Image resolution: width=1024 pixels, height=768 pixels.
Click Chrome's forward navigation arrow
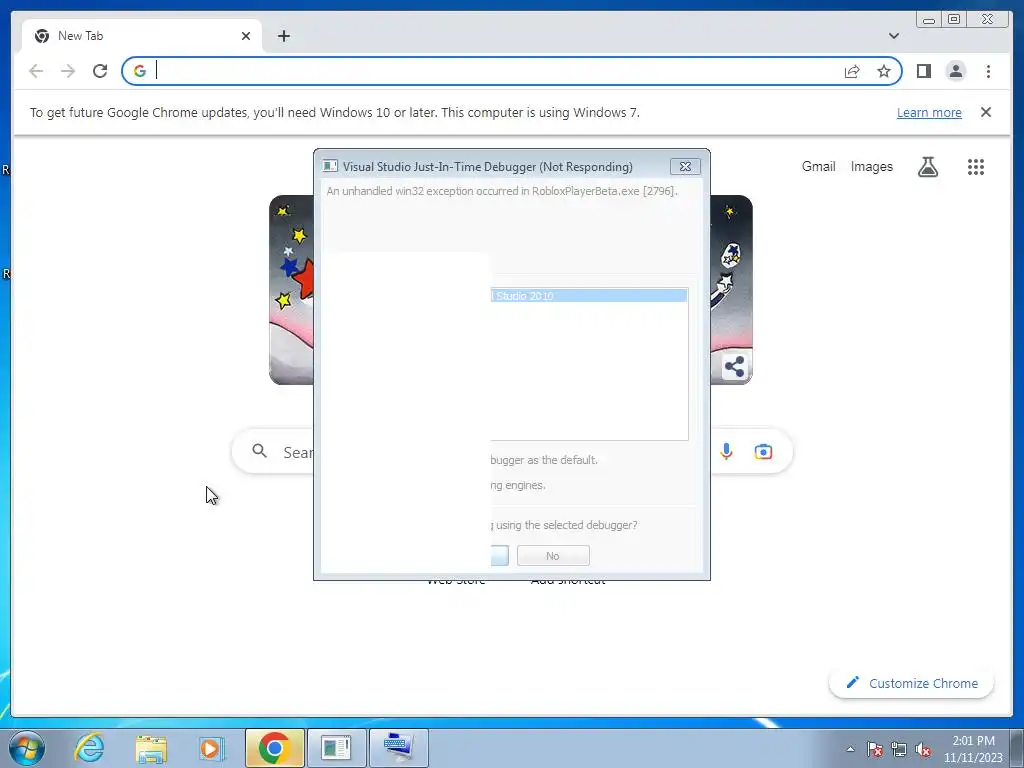pos(68,71)
